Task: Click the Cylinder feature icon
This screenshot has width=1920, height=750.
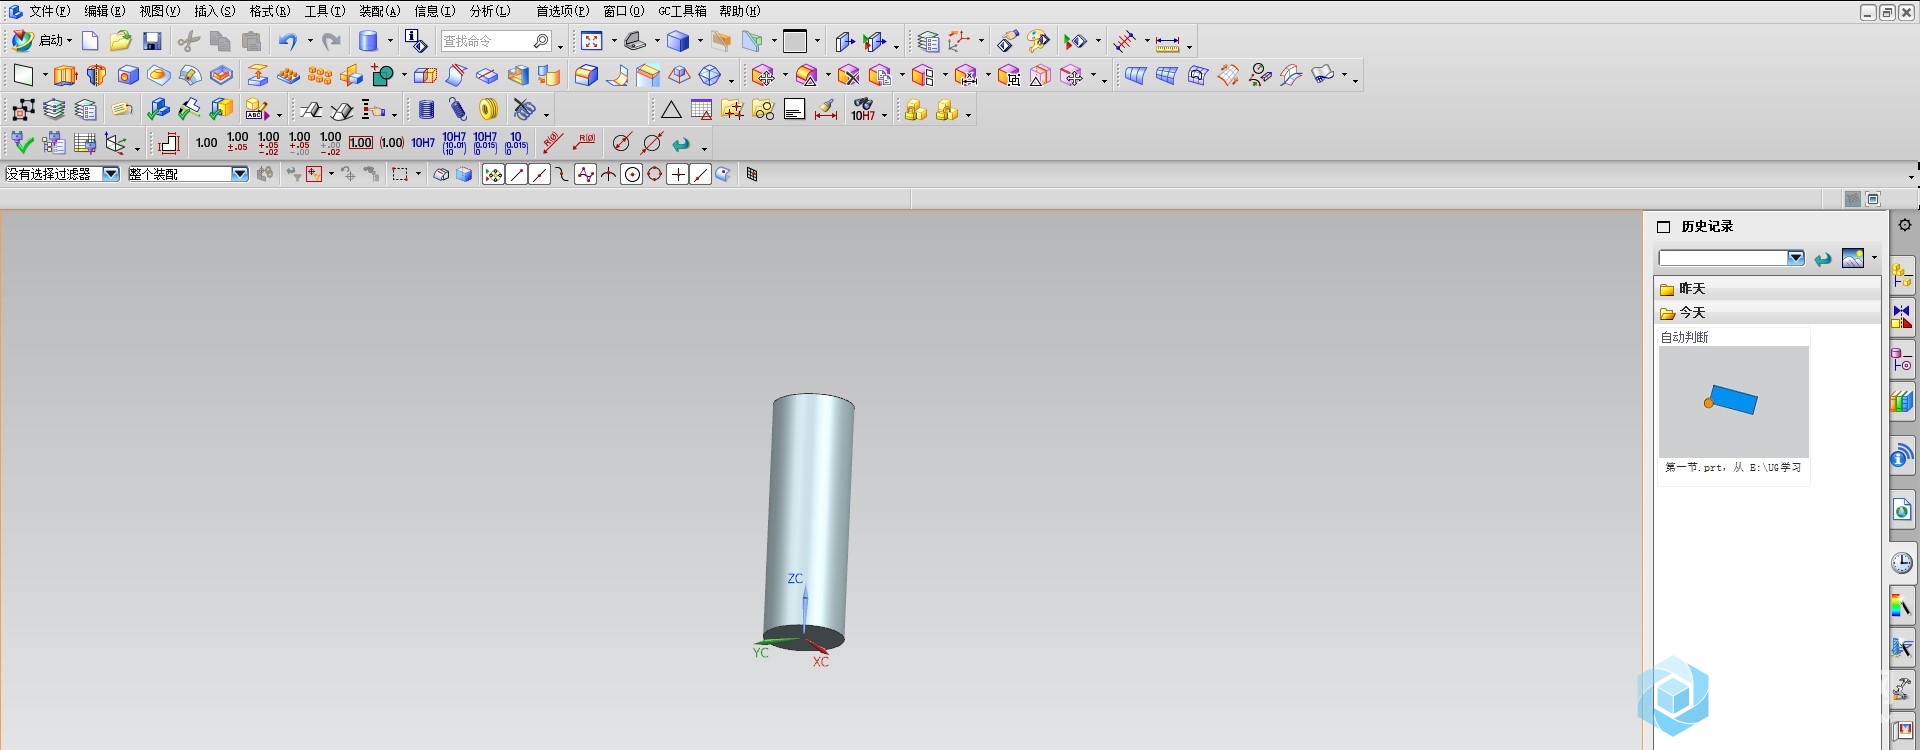Action: 369,41
